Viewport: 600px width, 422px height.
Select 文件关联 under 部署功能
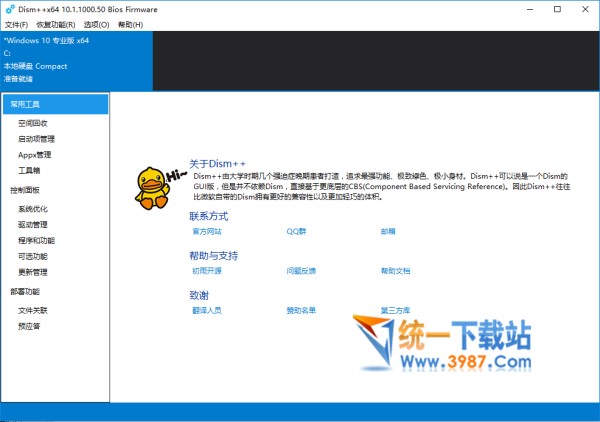point(32,310)
